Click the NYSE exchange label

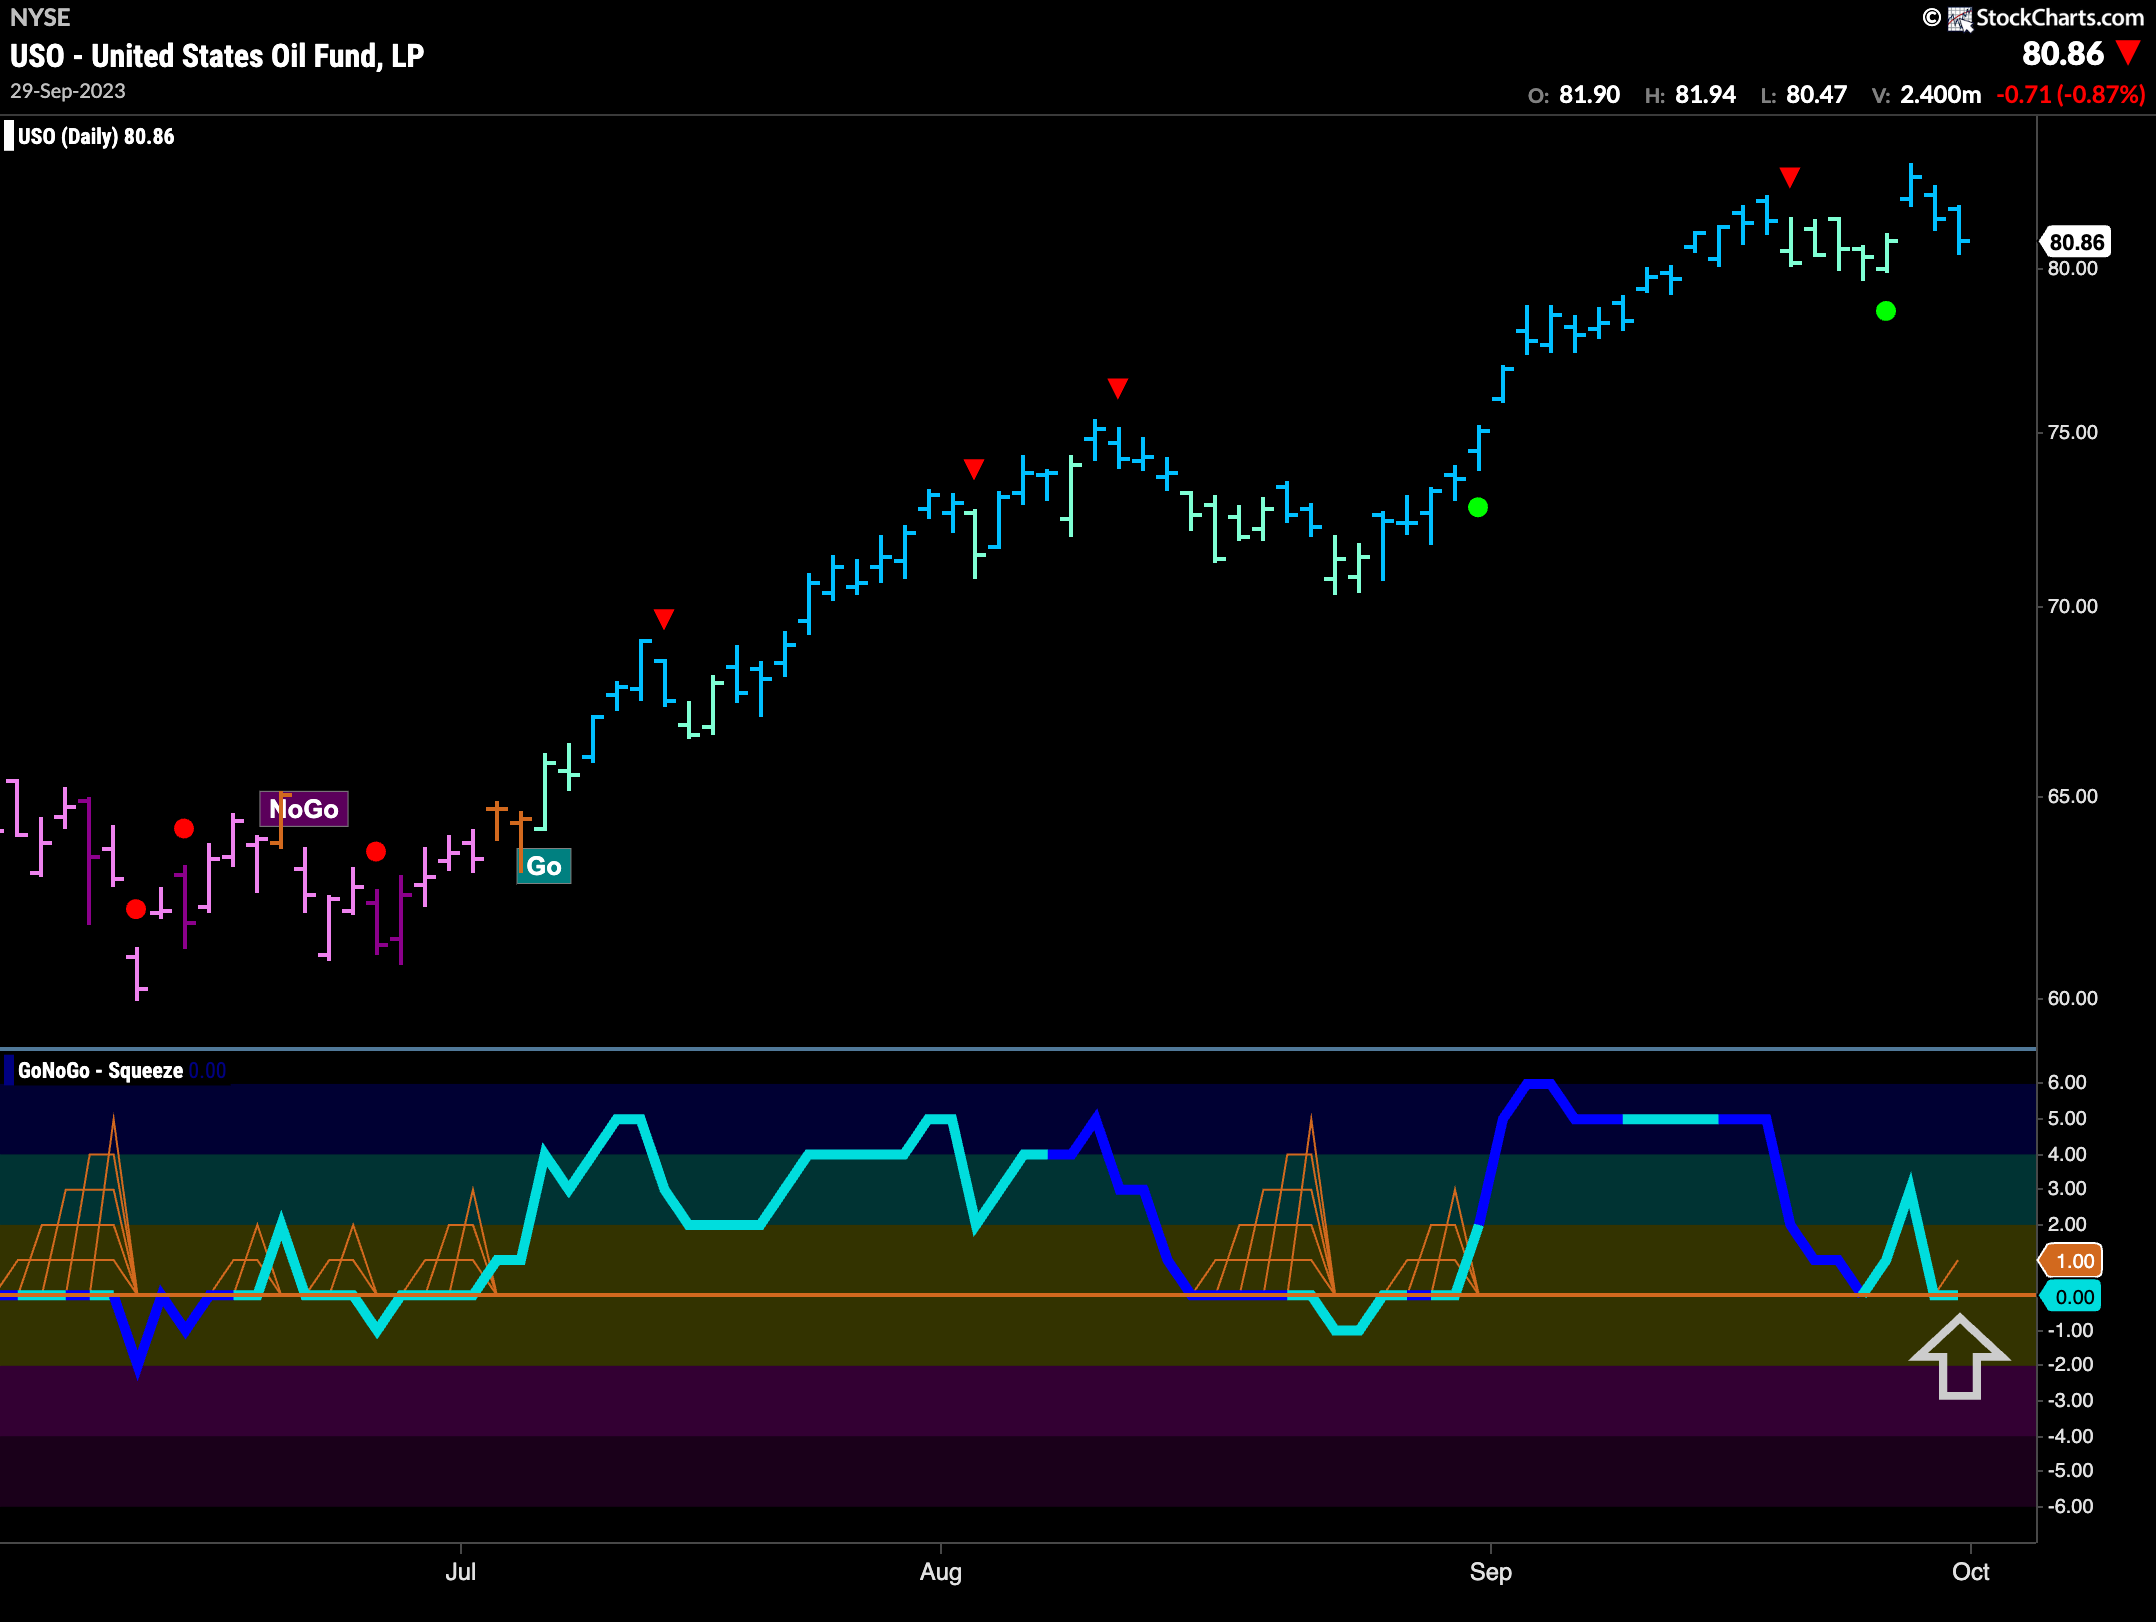coord(40,18)
